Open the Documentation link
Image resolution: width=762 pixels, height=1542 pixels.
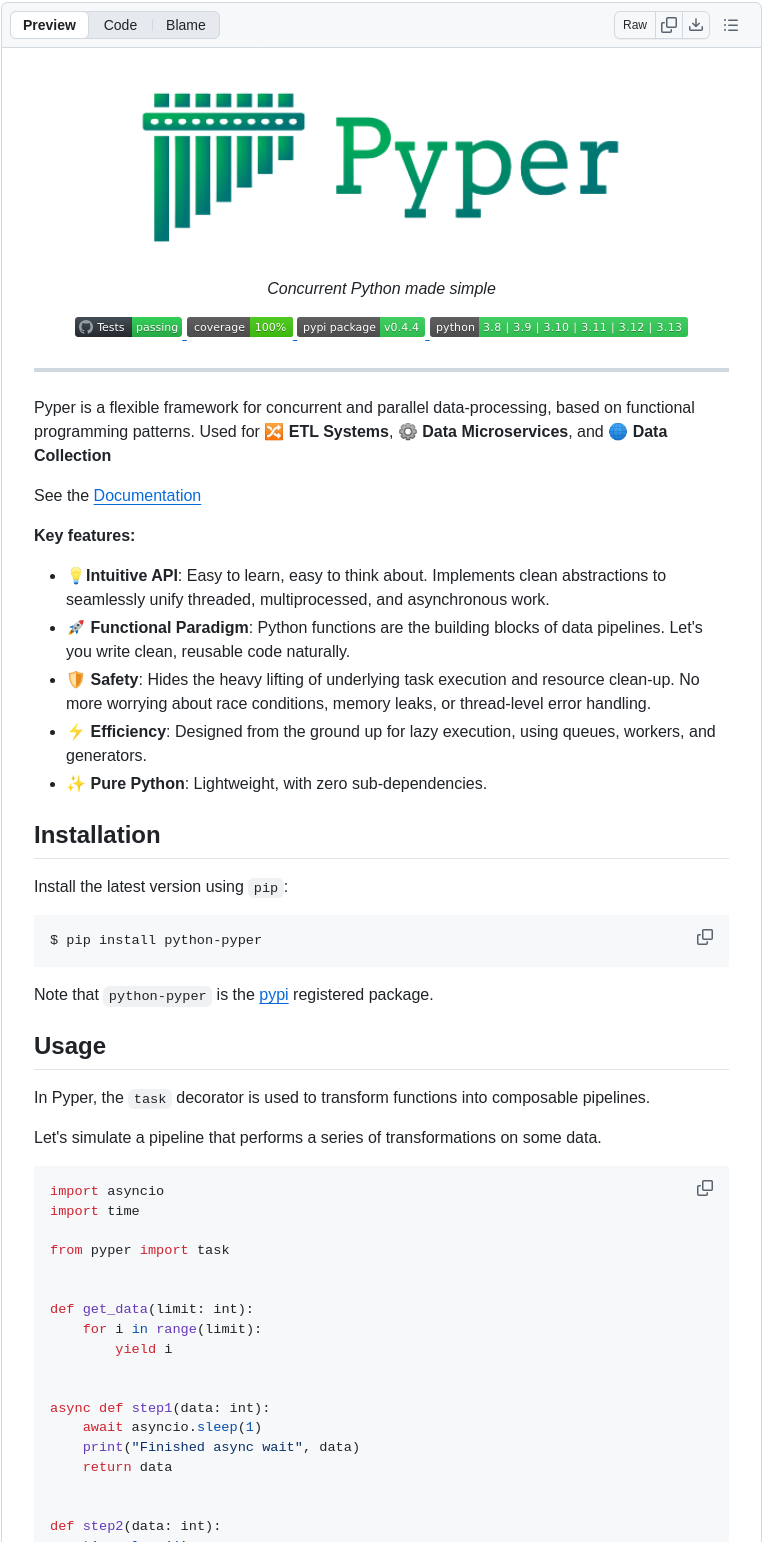point(147,495)
